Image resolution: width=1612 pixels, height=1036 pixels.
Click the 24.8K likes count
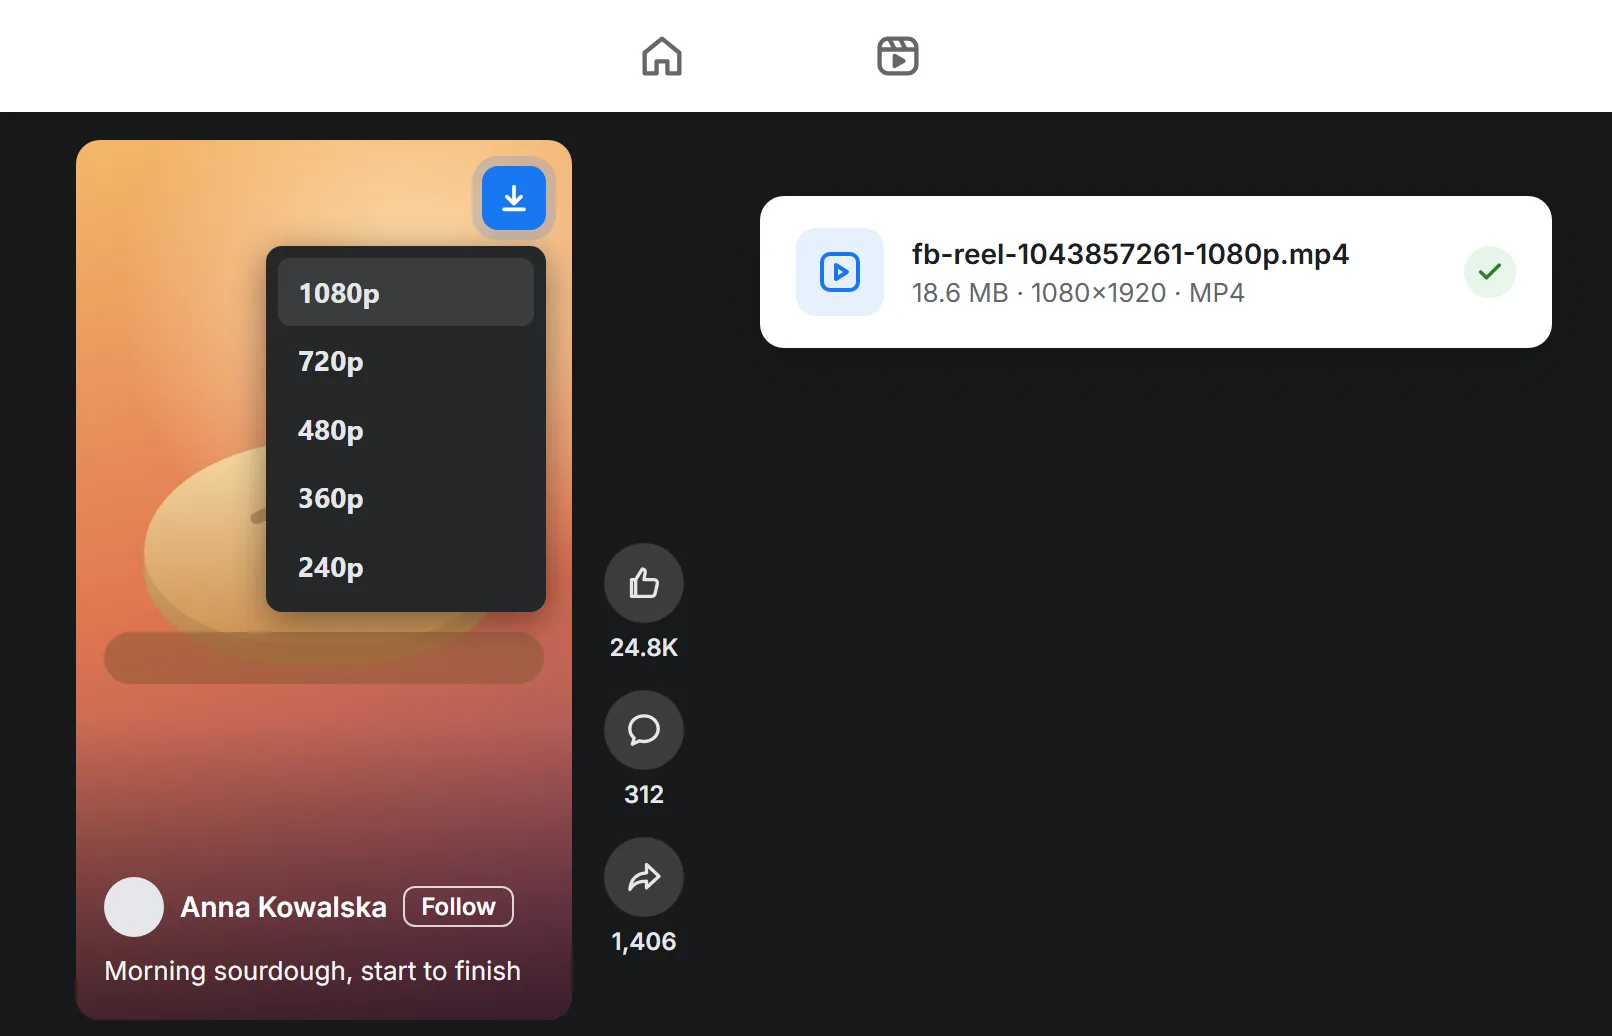tap(644, 647)
